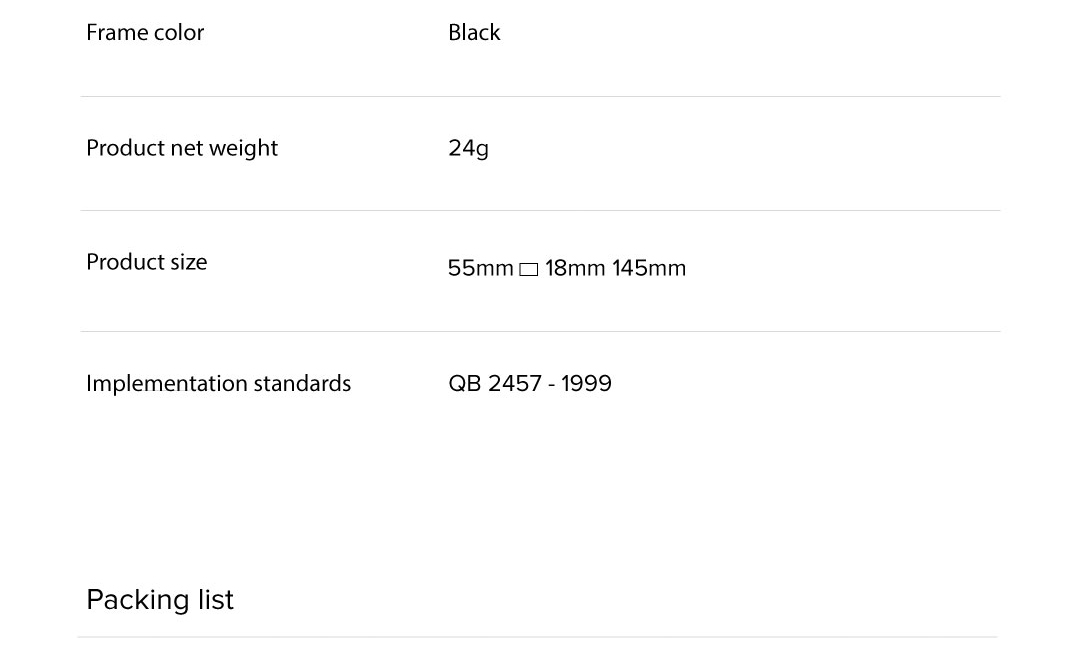Click the word "weight" in the net weight label

point(244,148)
